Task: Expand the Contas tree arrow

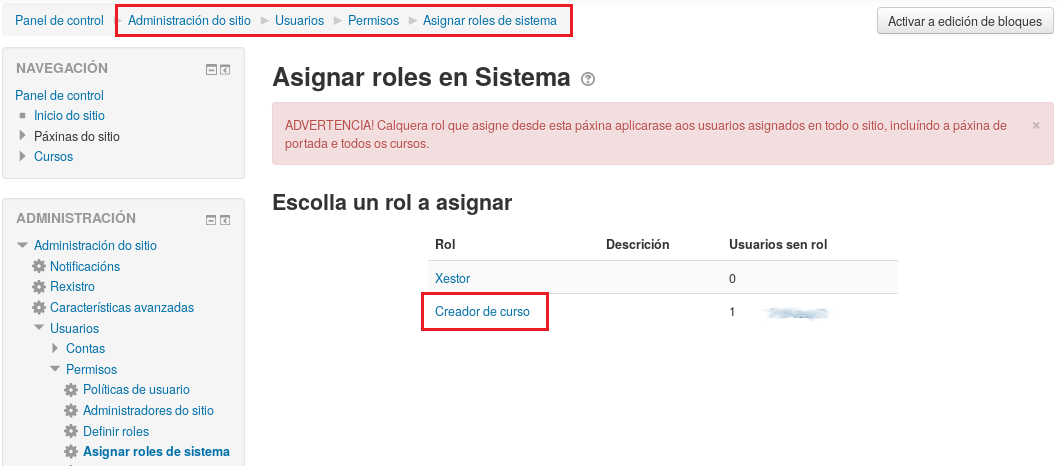Action: point(55,349)
